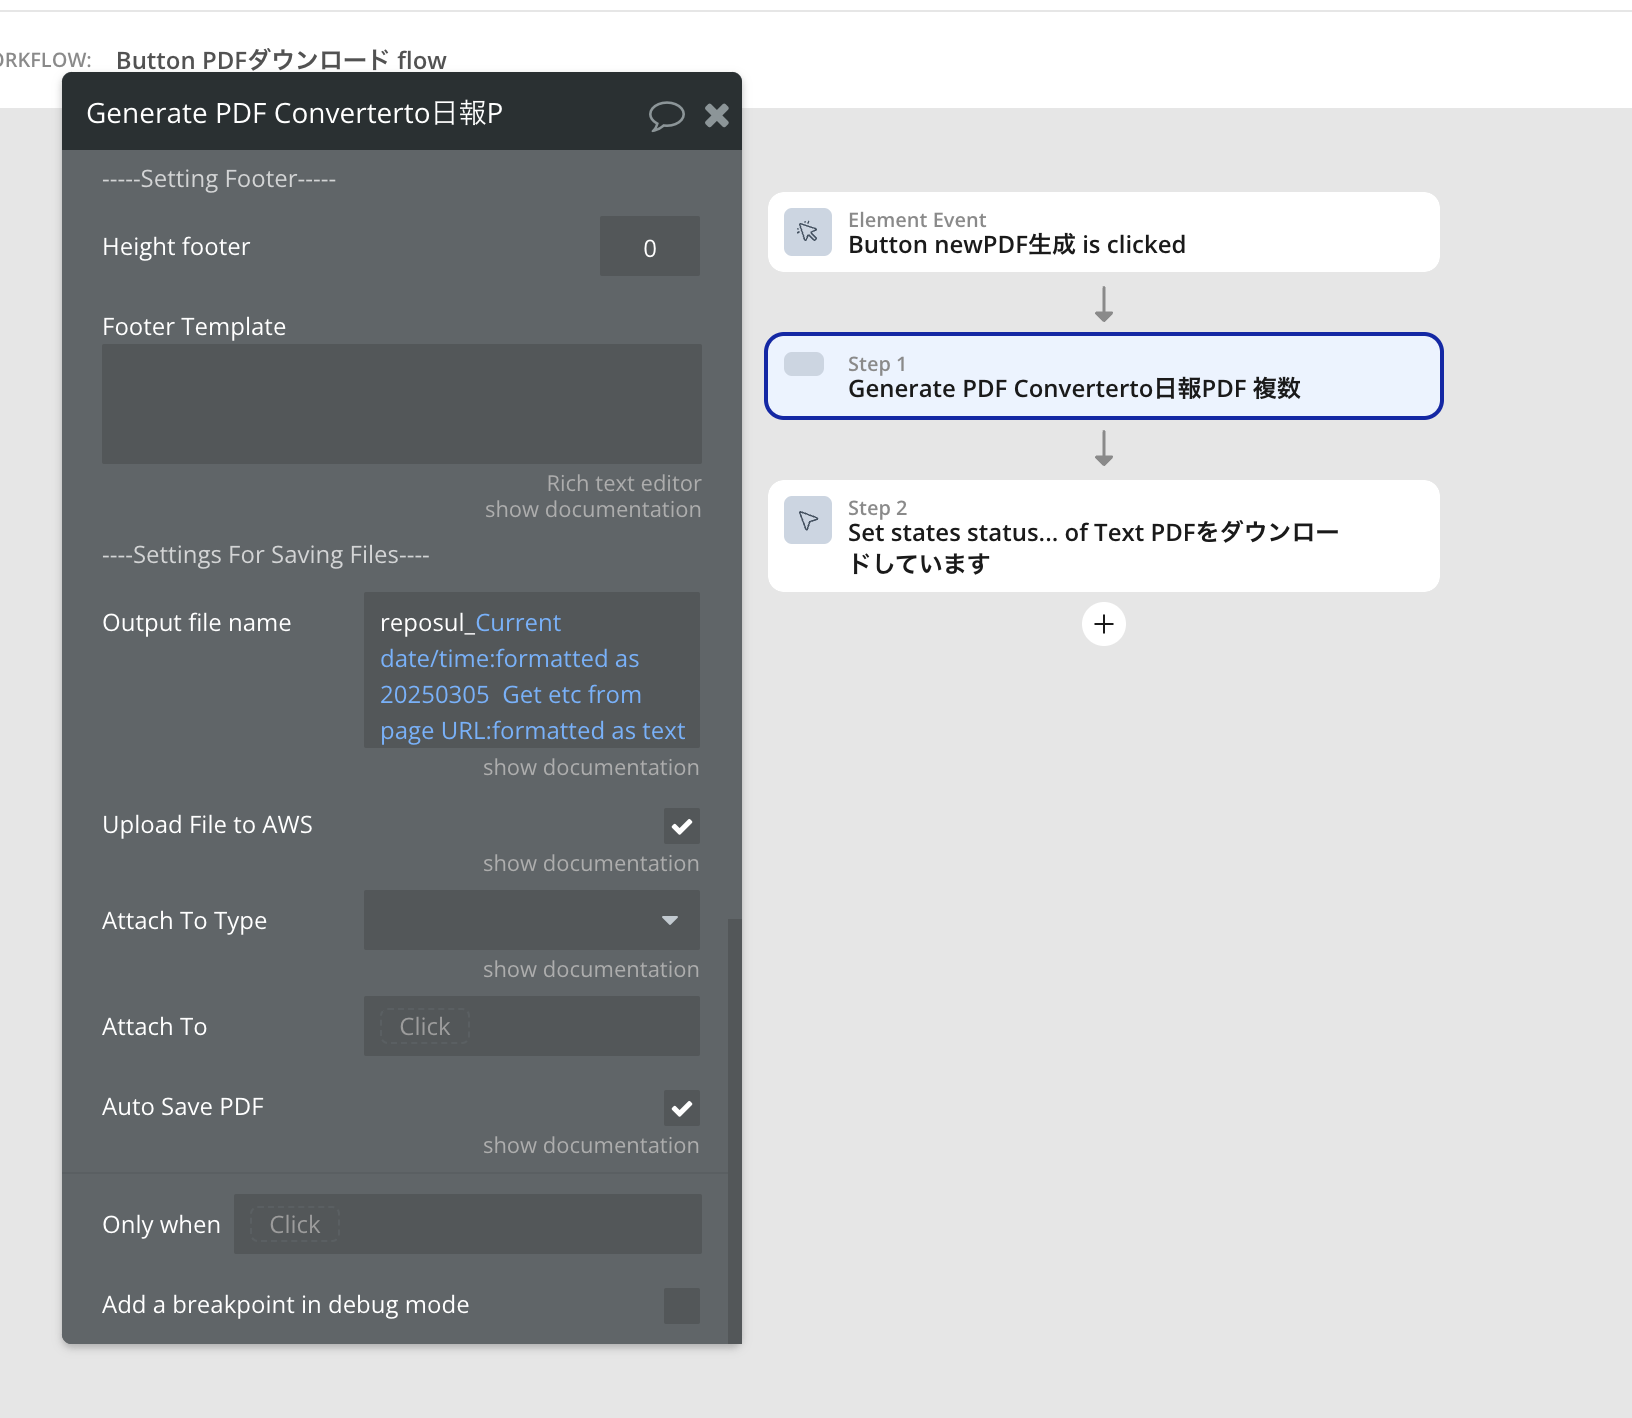
Task: Enable breakpoint in debug mode checkbox
Action: [681, 1305]
